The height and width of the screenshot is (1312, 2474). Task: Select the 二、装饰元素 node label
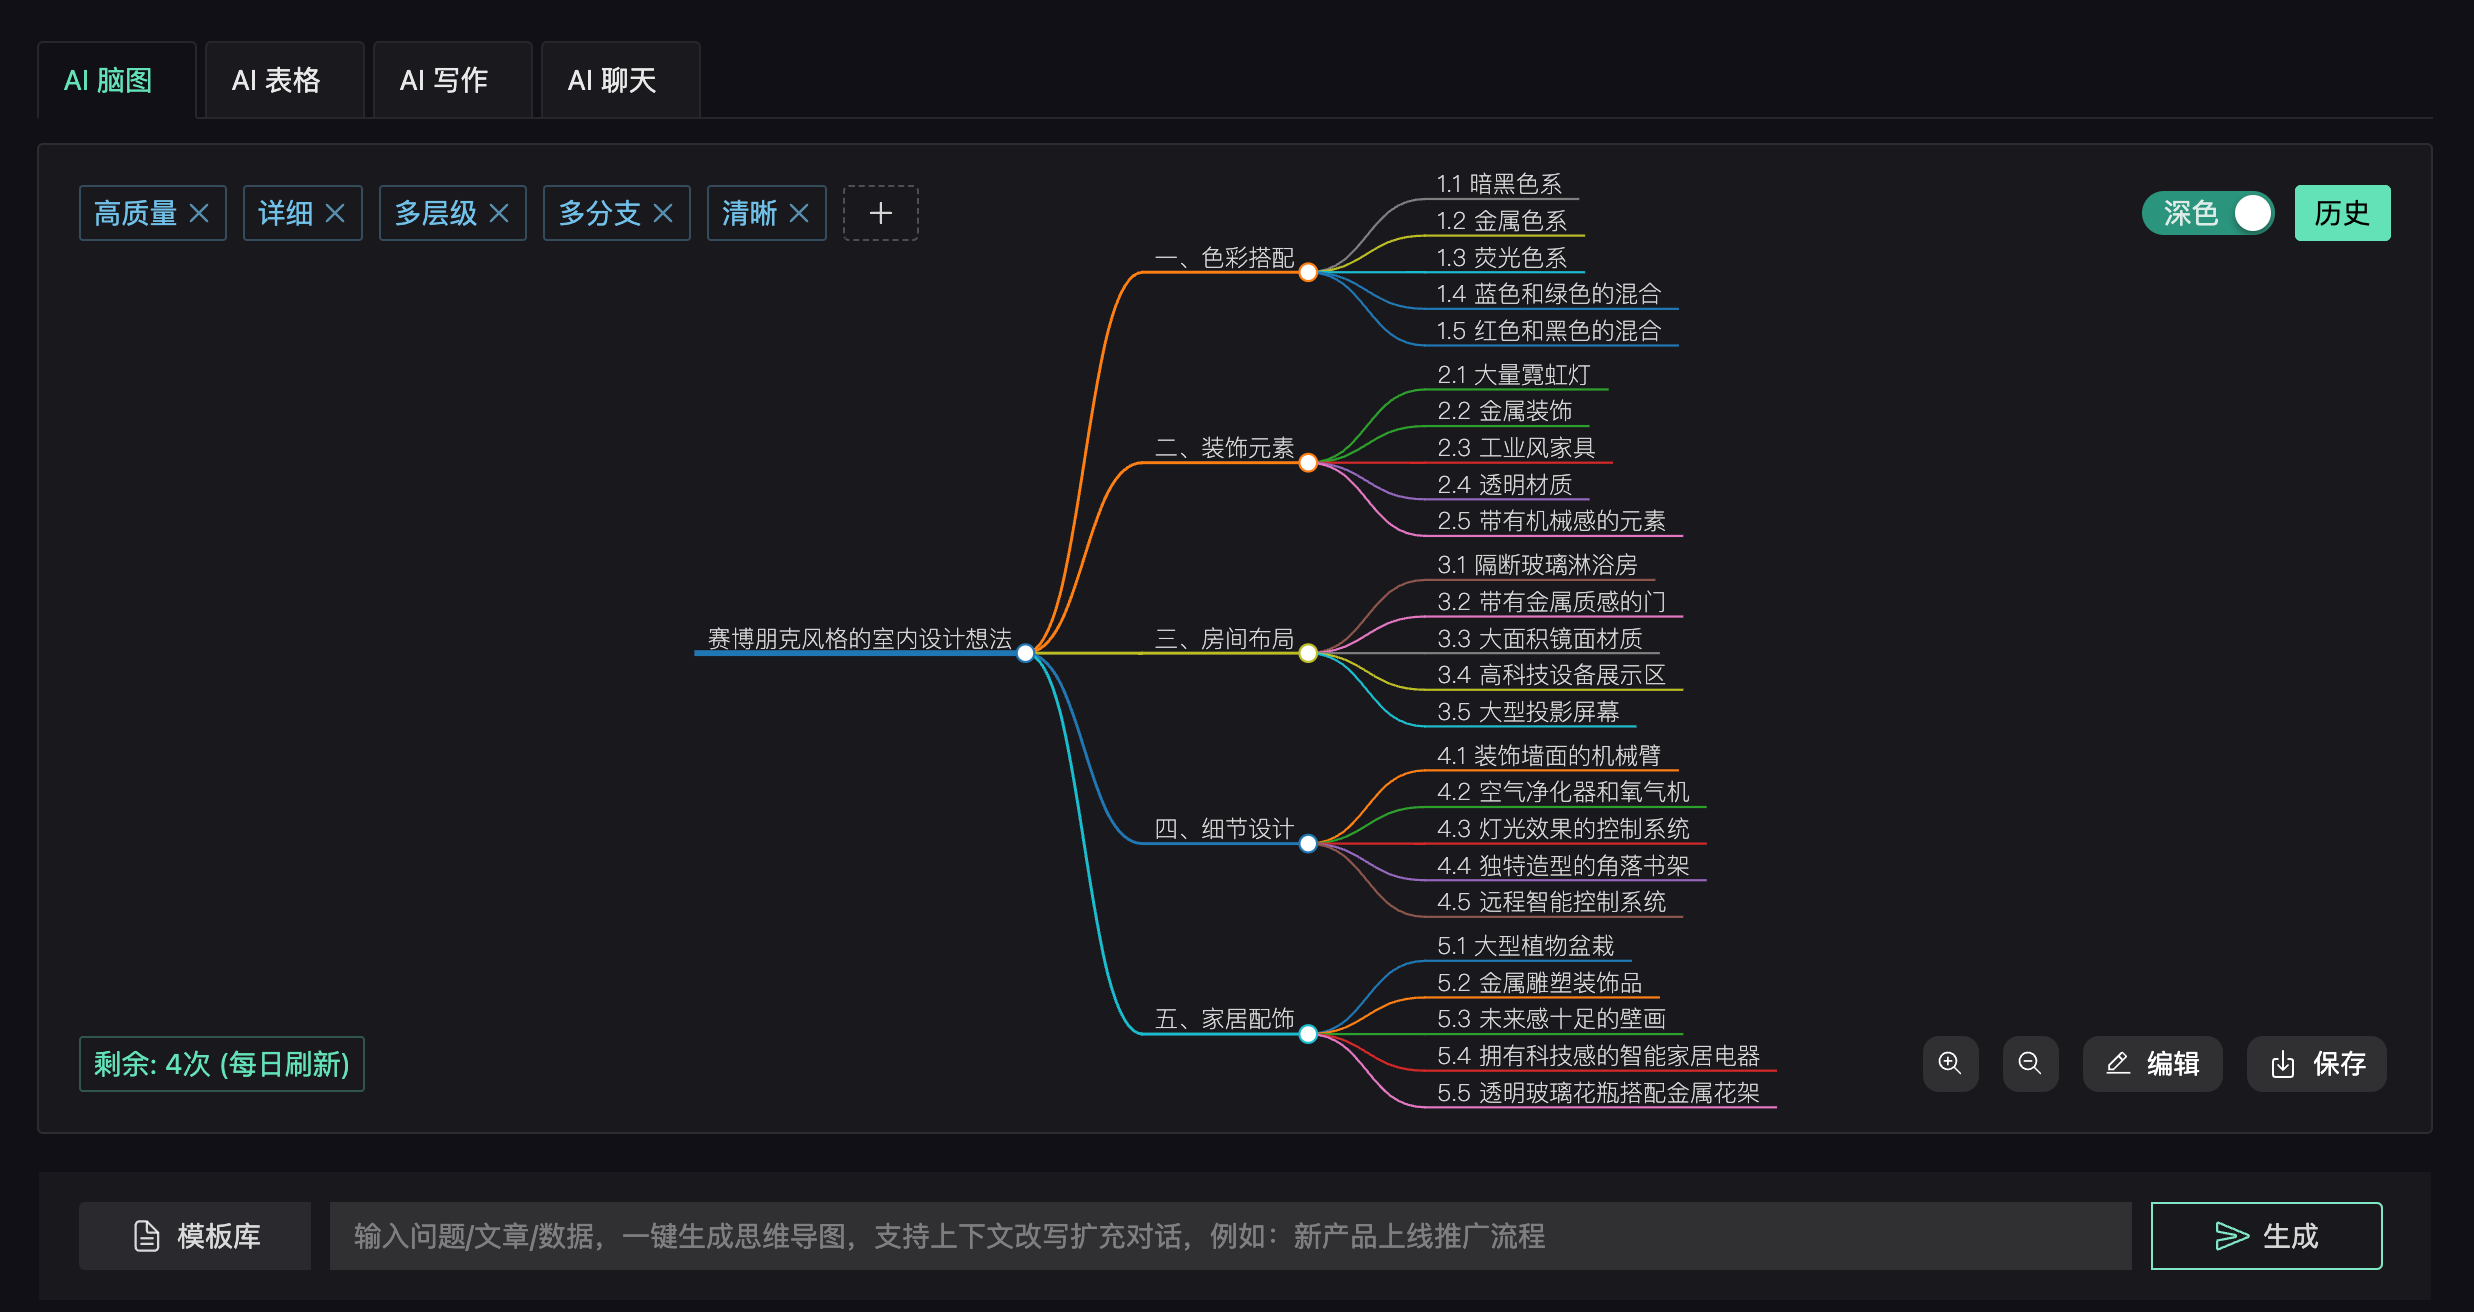coord(1224,448)
